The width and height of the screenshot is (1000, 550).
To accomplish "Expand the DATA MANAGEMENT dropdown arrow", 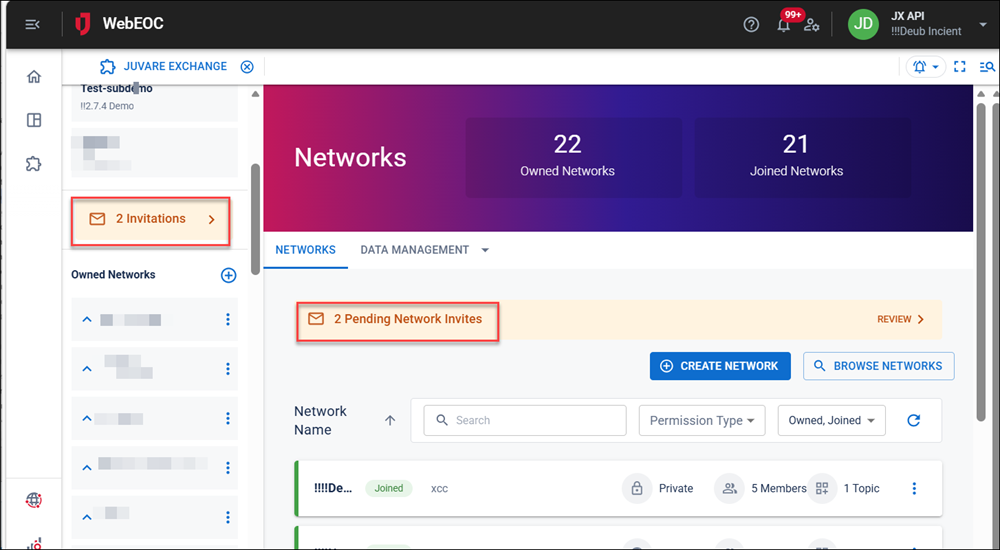I will tap(485, 250).
